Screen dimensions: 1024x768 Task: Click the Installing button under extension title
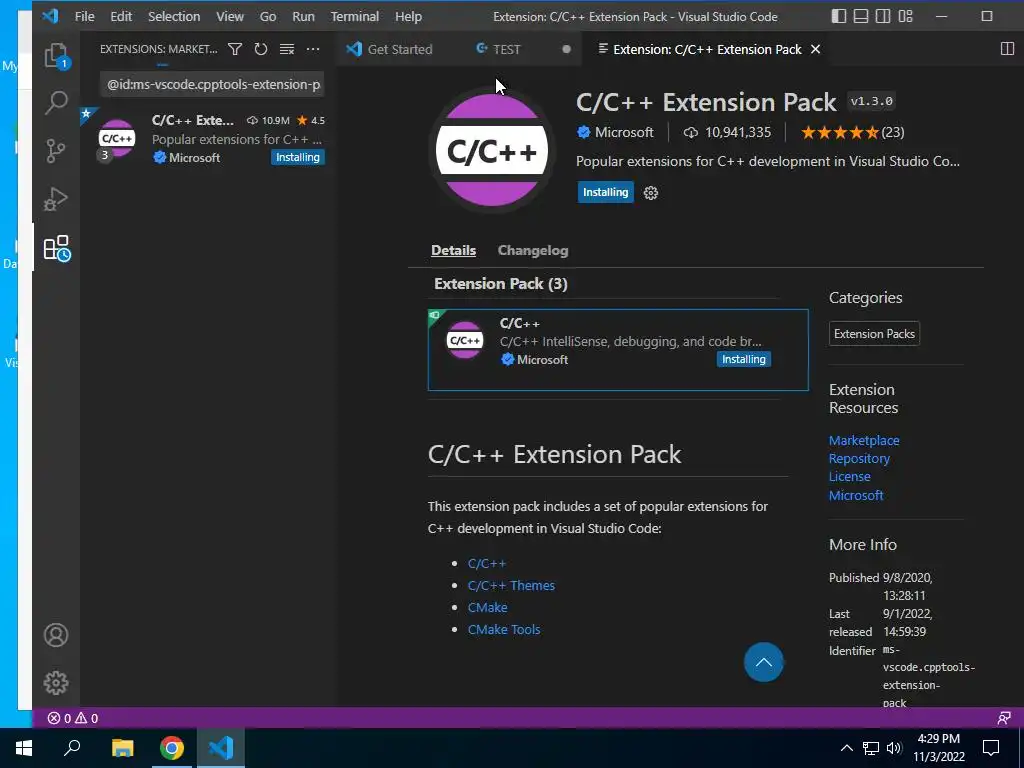(605, 192)
